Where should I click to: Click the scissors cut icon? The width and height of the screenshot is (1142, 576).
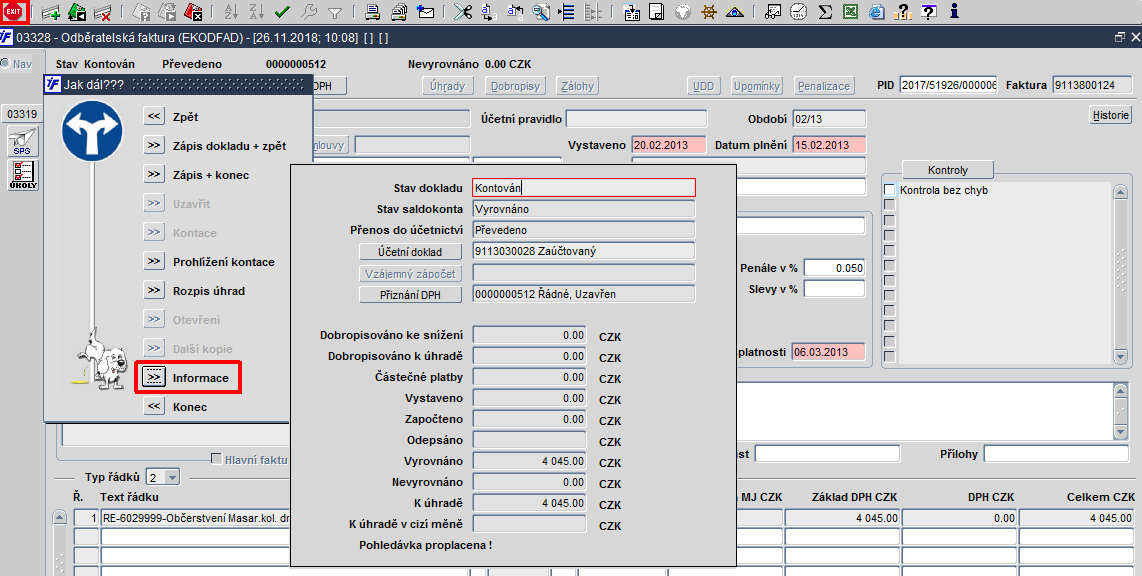(x=462, y=12)
